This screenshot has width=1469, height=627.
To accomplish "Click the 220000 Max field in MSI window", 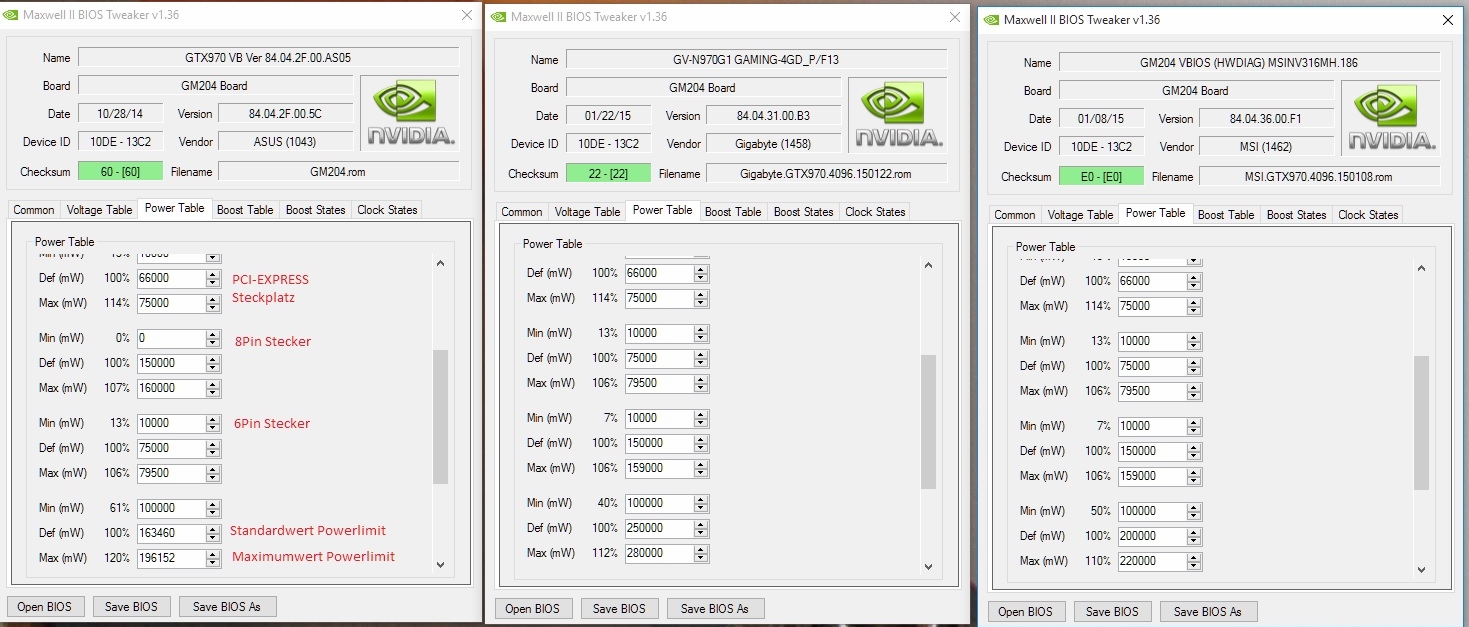I will click(x=1152, y=561).
